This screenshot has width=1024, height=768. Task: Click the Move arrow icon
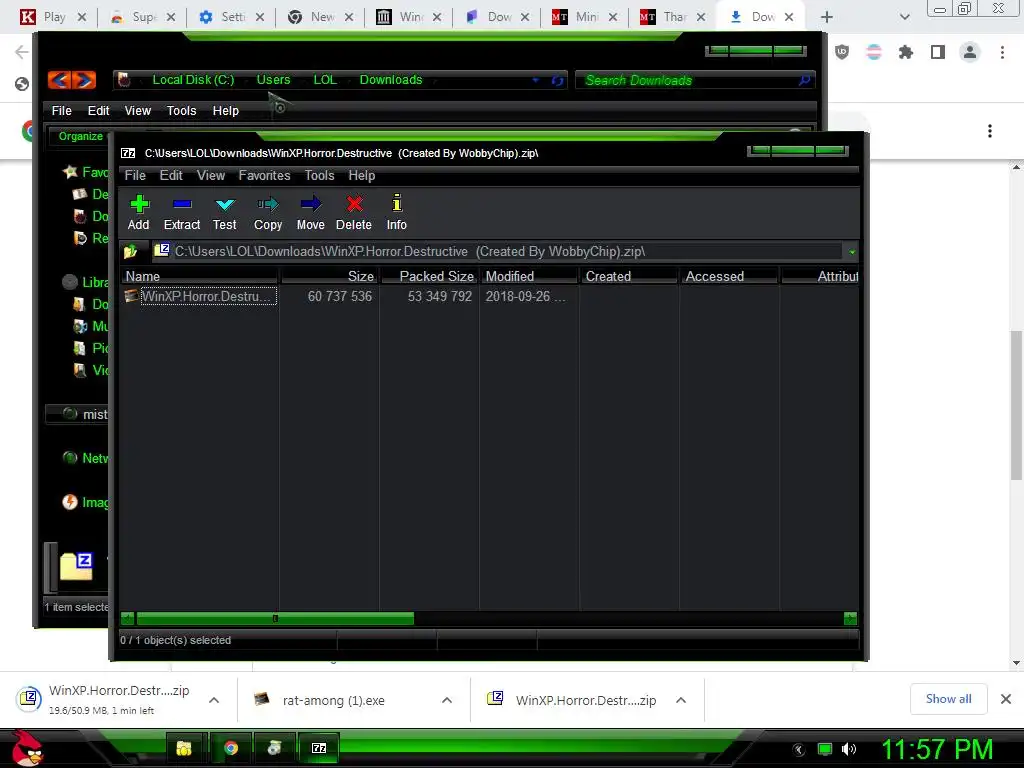click(x=310, y=212)
